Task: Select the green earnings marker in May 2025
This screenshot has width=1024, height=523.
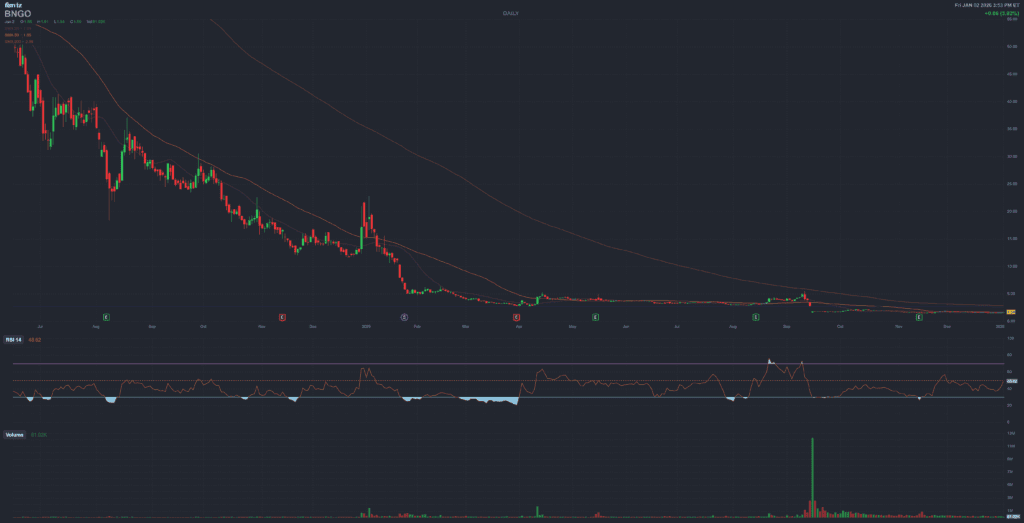Action: [595, 317]
